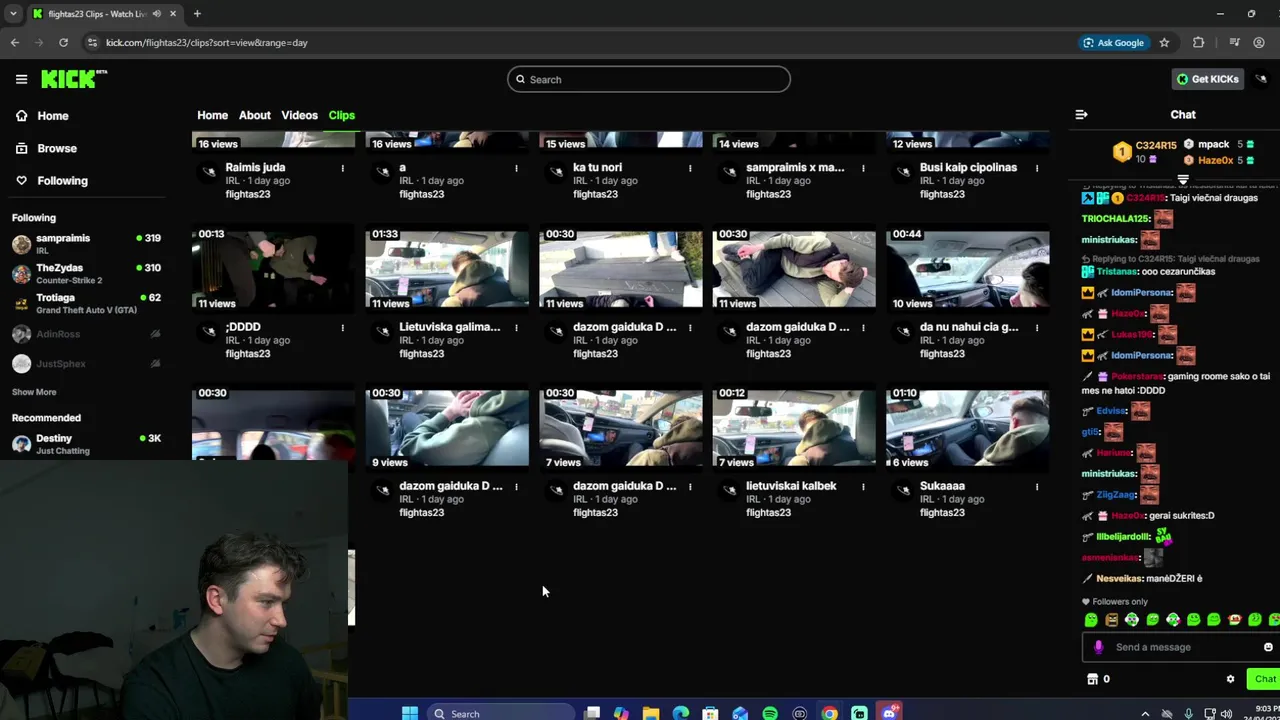This screenshot has height=720, width=1280.
Task: Open options menu for Raimis juda clip
Action: [342, 168]
